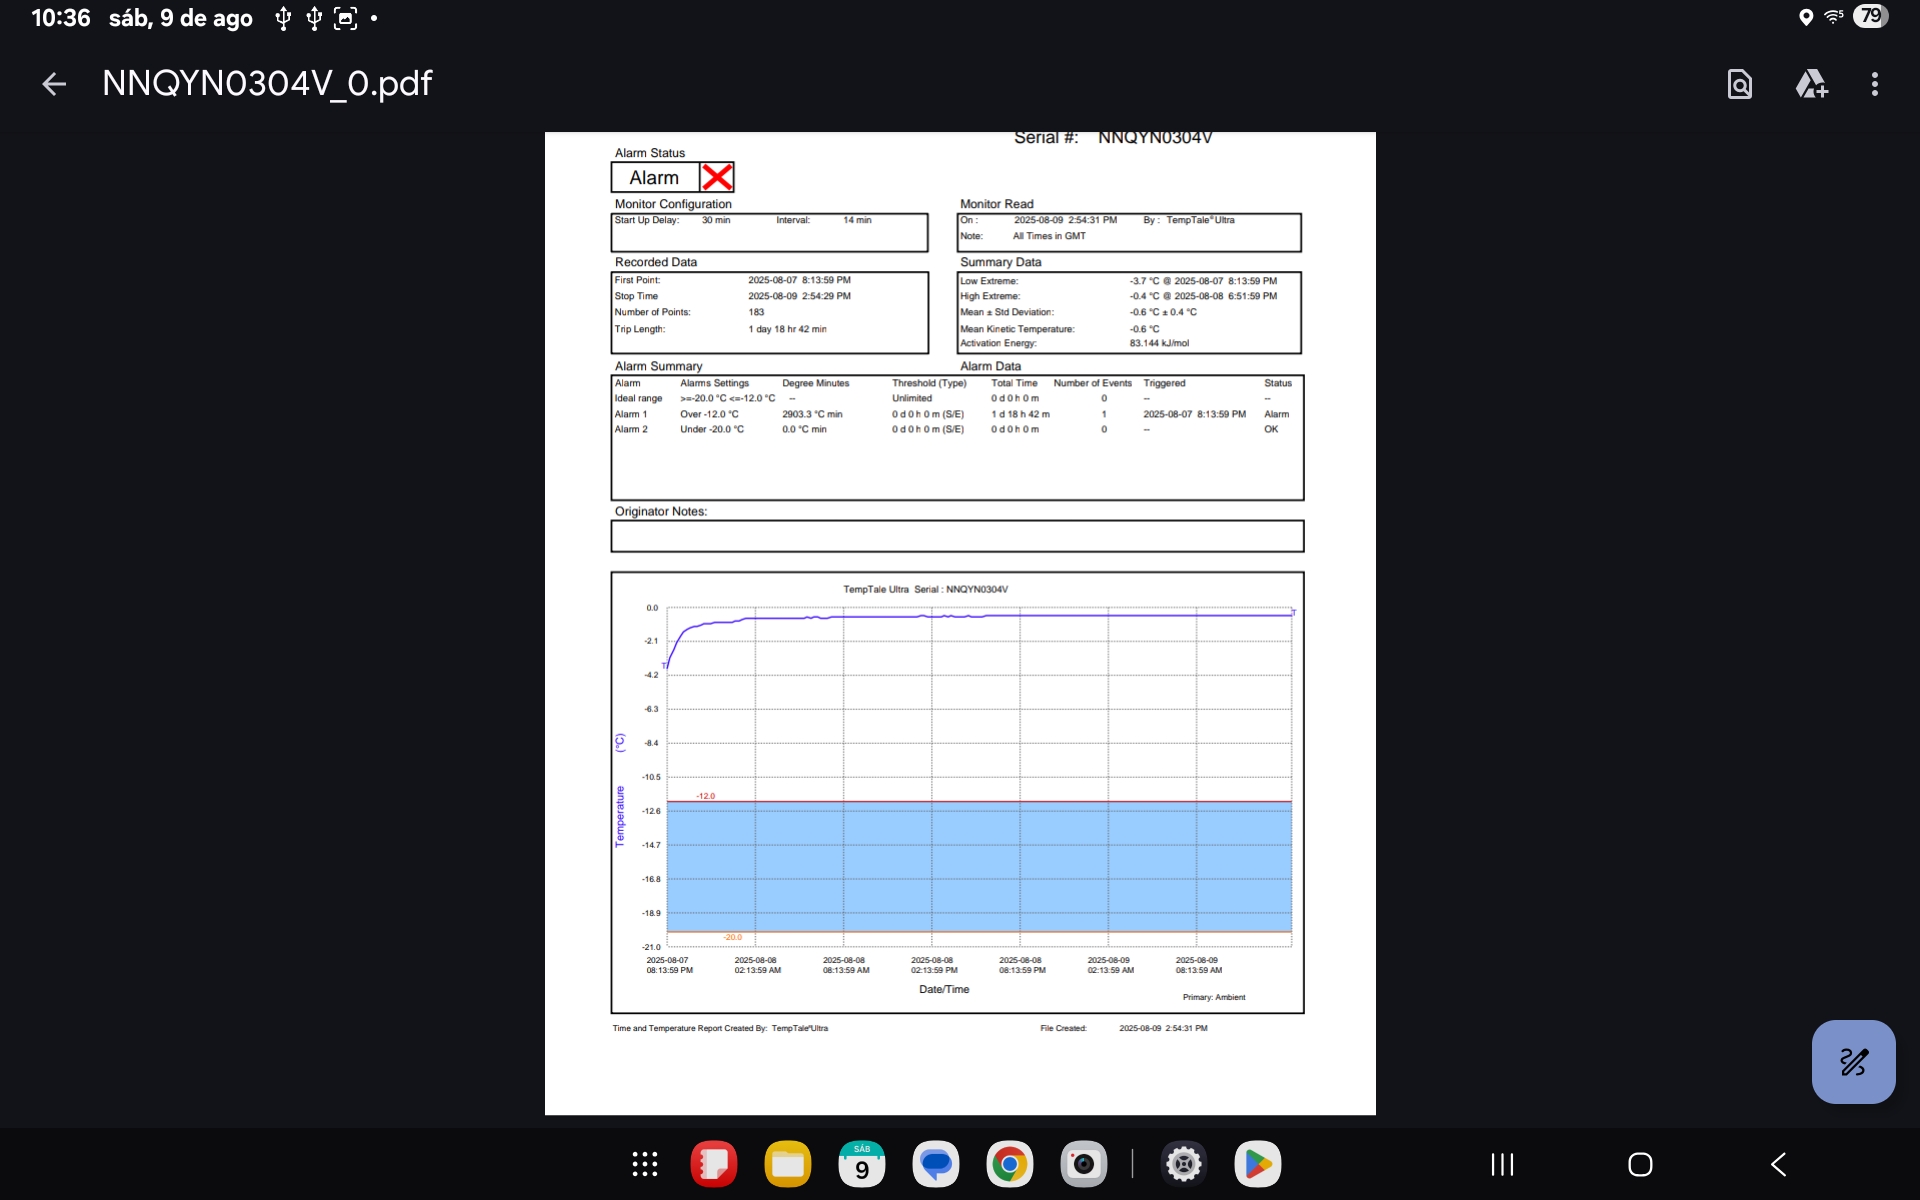This screenshot has height=1200, width=1920.
Task: Go back using the arrow icon
Action: 54,84
